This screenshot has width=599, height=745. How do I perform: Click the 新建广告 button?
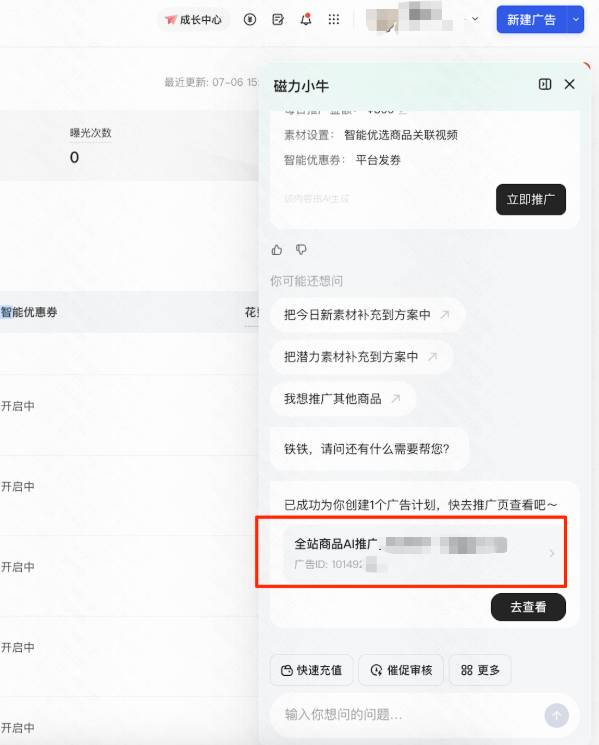click(x=531, y=19)
